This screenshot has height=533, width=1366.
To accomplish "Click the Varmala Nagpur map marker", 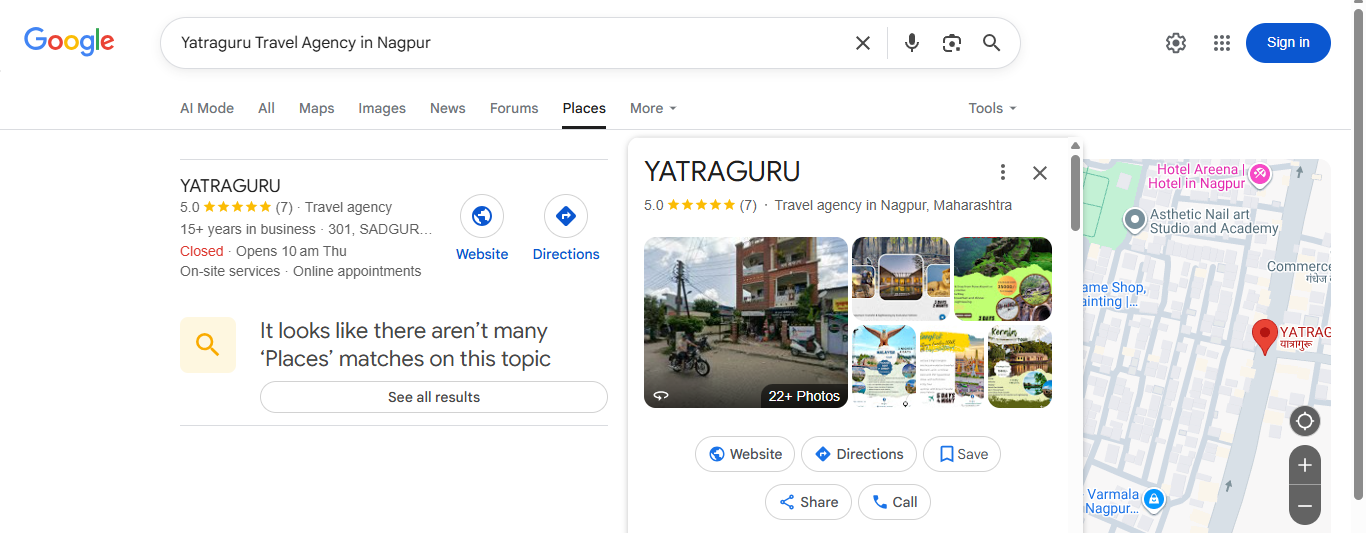I will pos(1153,498).
